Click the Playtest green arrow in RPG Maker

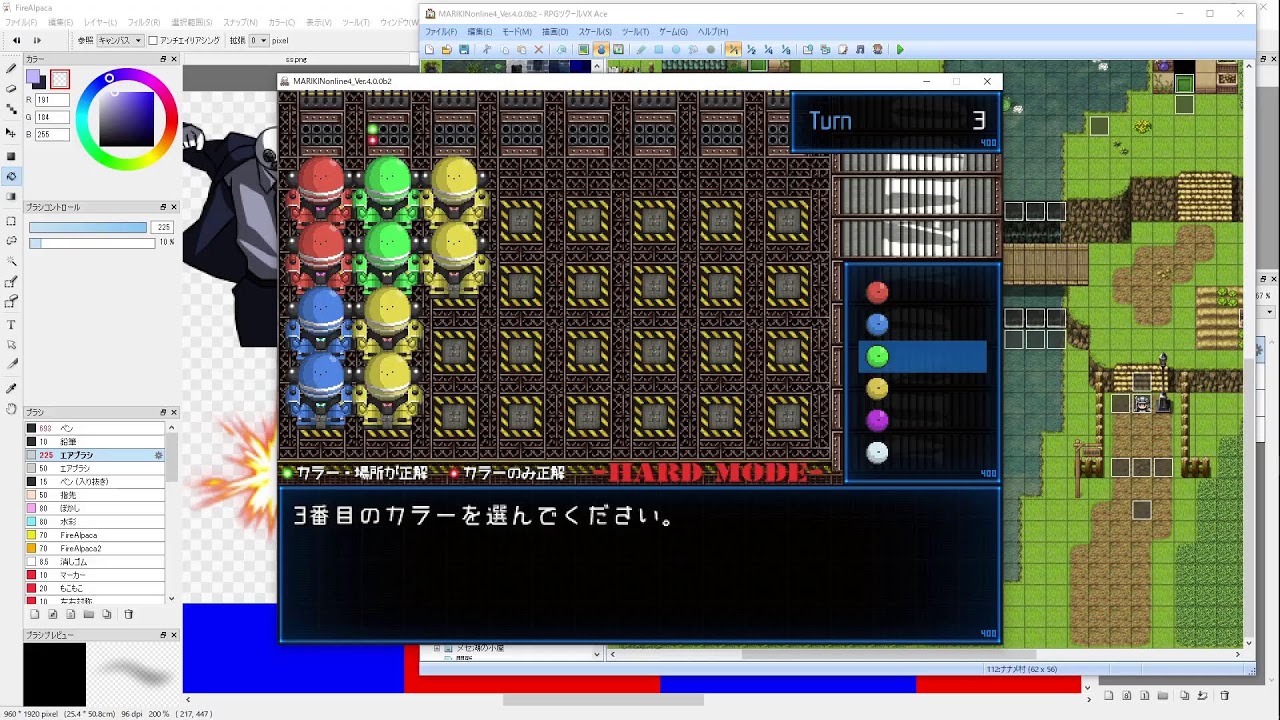pyautogui.click(x=900, y=49)
